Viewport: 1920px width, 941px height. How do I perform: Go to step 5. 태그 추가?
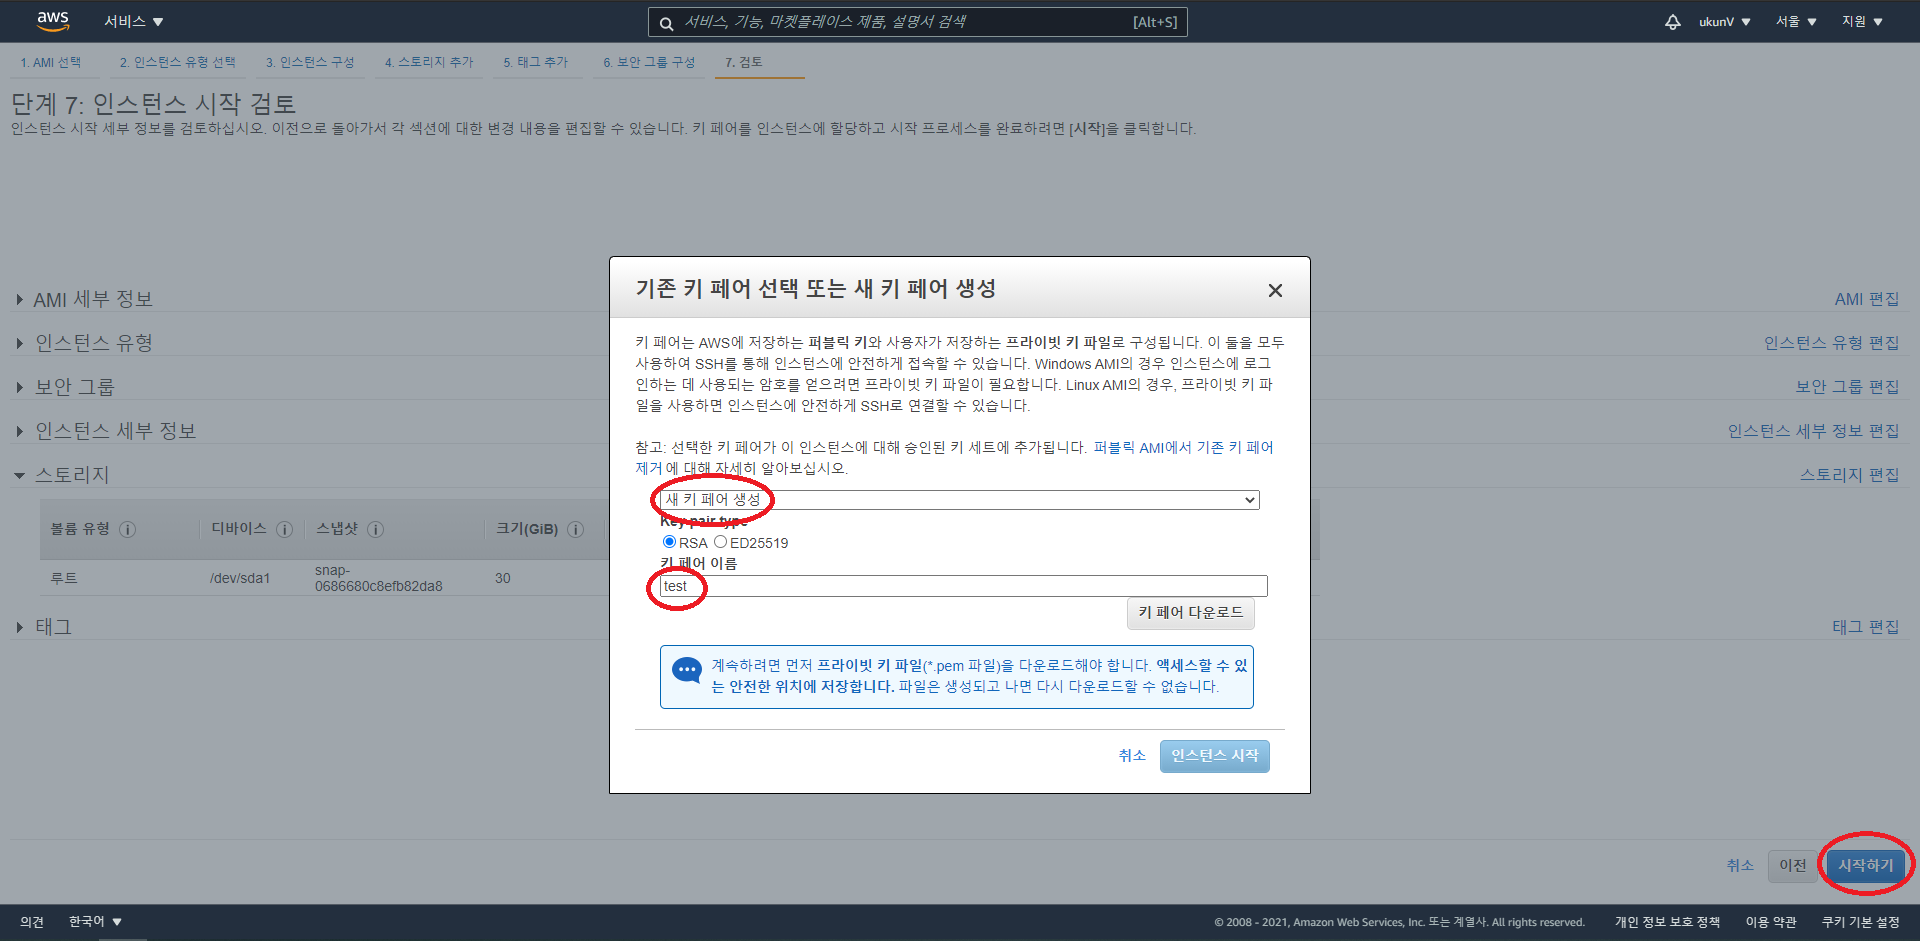536,62
